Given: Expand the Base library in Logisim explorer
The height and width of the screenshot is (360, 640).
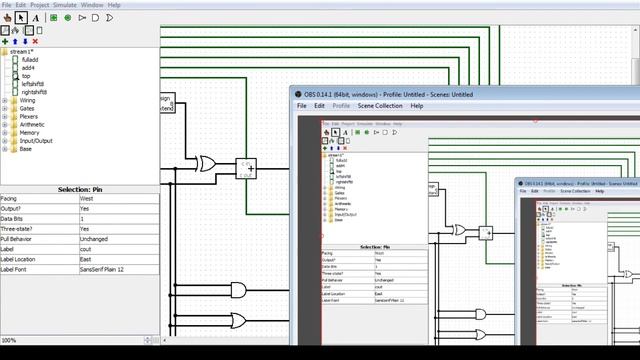Looking at the screenshot, I should pos(5,149).
